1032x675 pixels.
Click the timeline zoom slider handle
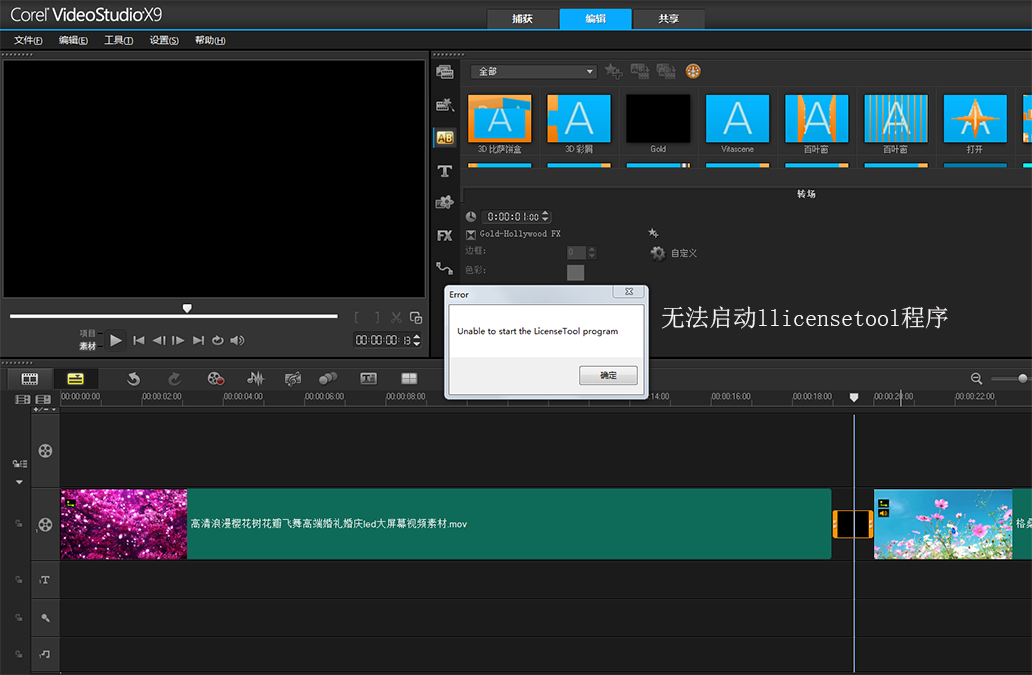coord(1022,378)
